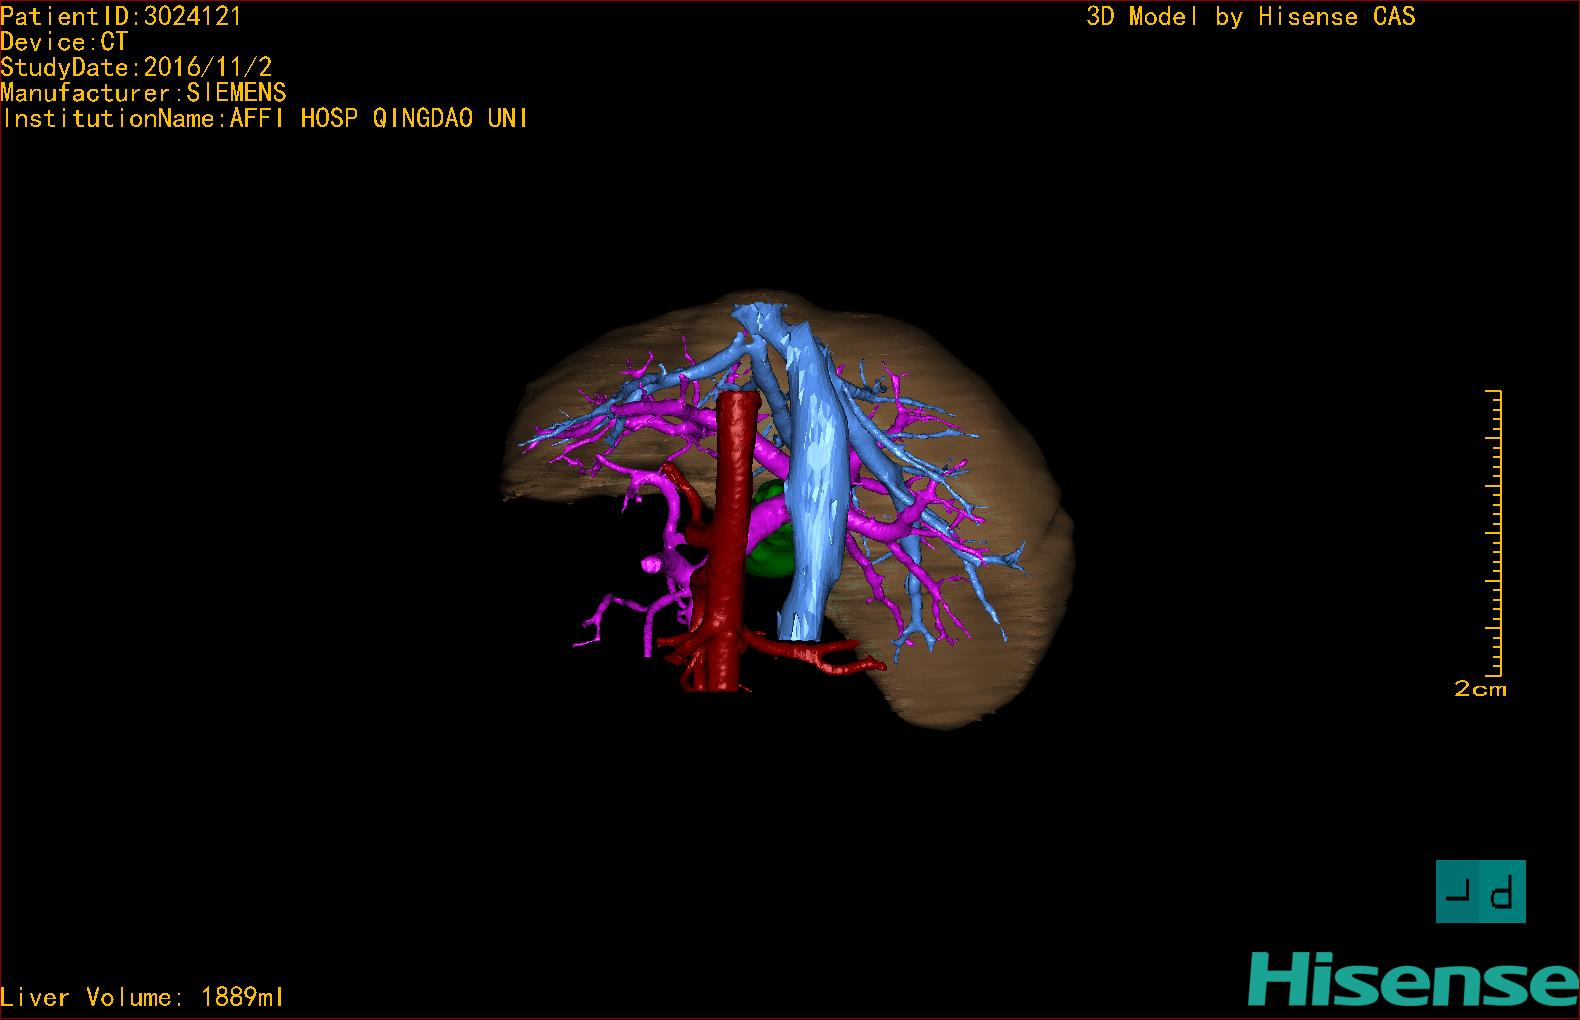Select the StudyDate:2016/11/2 text
Screen dimensions: 1580x1020
pos(136,67)
